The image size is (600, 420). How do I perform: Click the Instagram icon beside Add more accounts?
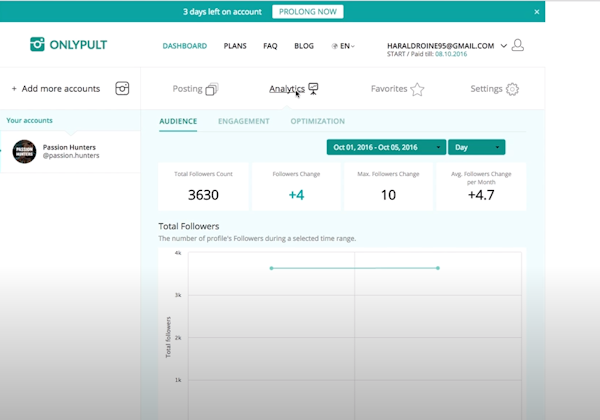[x=122, y=88]
